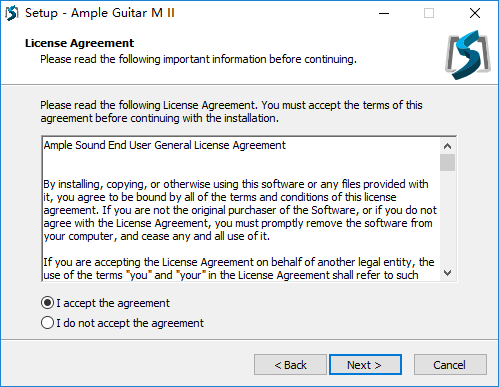This screenshot has height=387, width=499.
Task: Click the "Setup - Ample Guitar M II" title text
Action: [x=100, y=13]
